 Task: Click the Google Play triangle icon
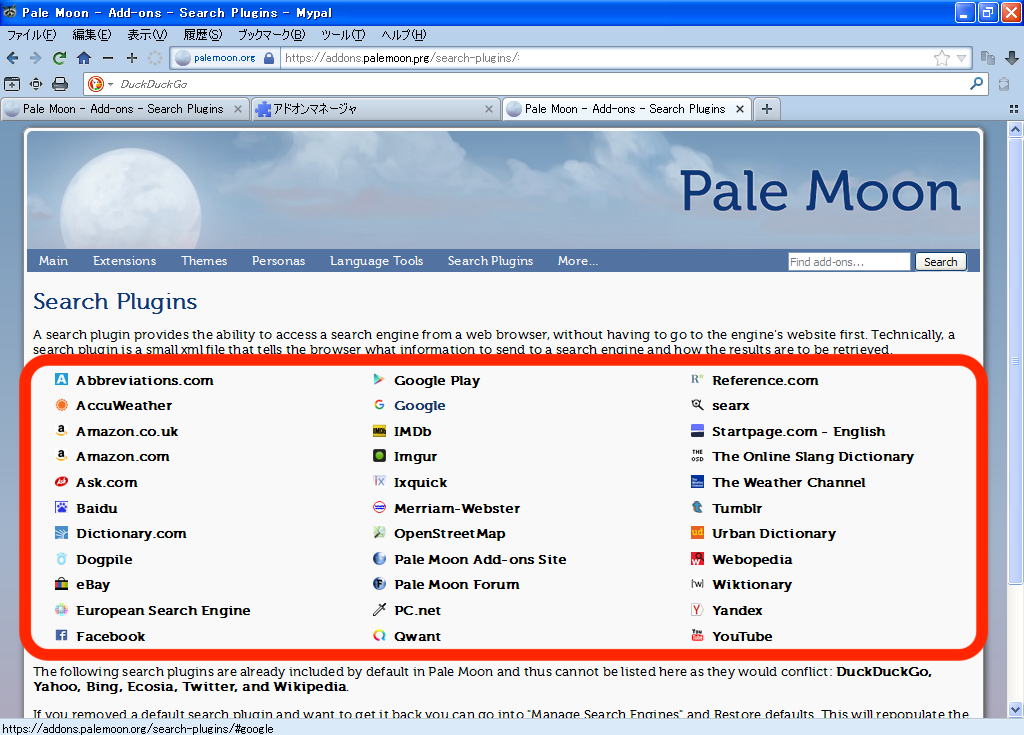click(x=379, y=380)
